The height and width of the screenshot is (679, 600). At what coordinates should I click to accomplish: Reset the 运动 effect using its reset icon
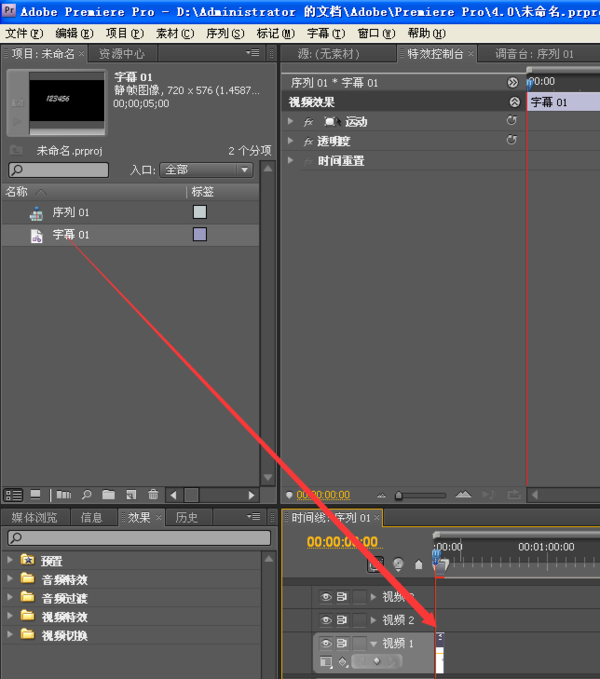tap(512, 121)
